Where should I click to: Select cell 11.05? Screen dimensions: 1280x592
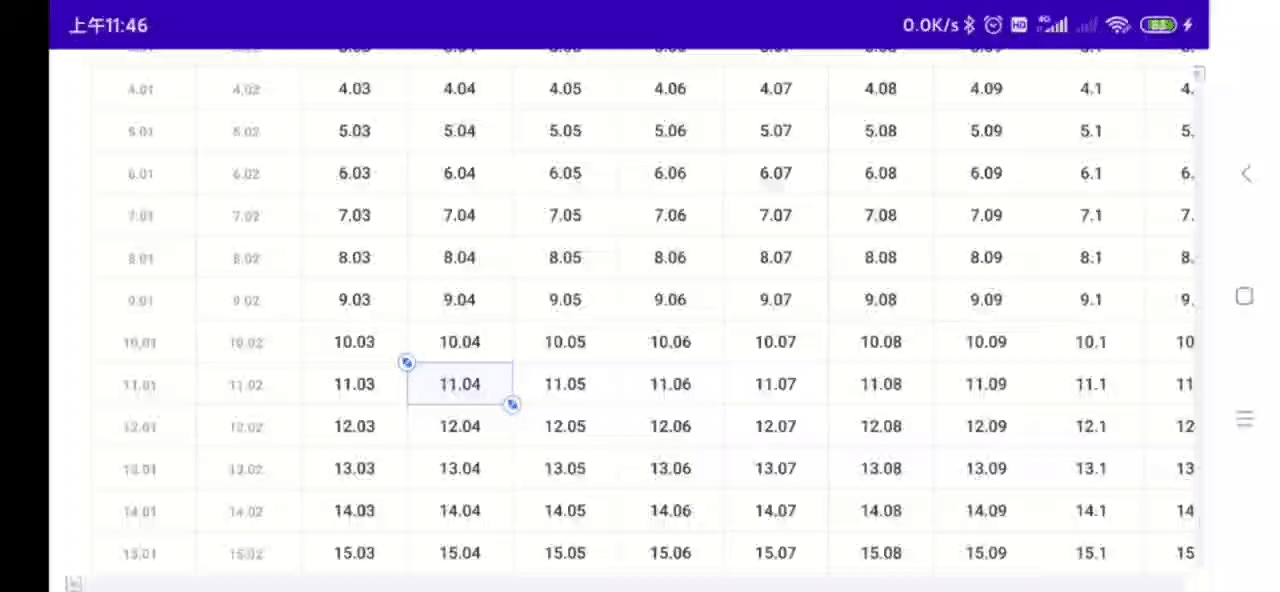(x=565, y=384)
